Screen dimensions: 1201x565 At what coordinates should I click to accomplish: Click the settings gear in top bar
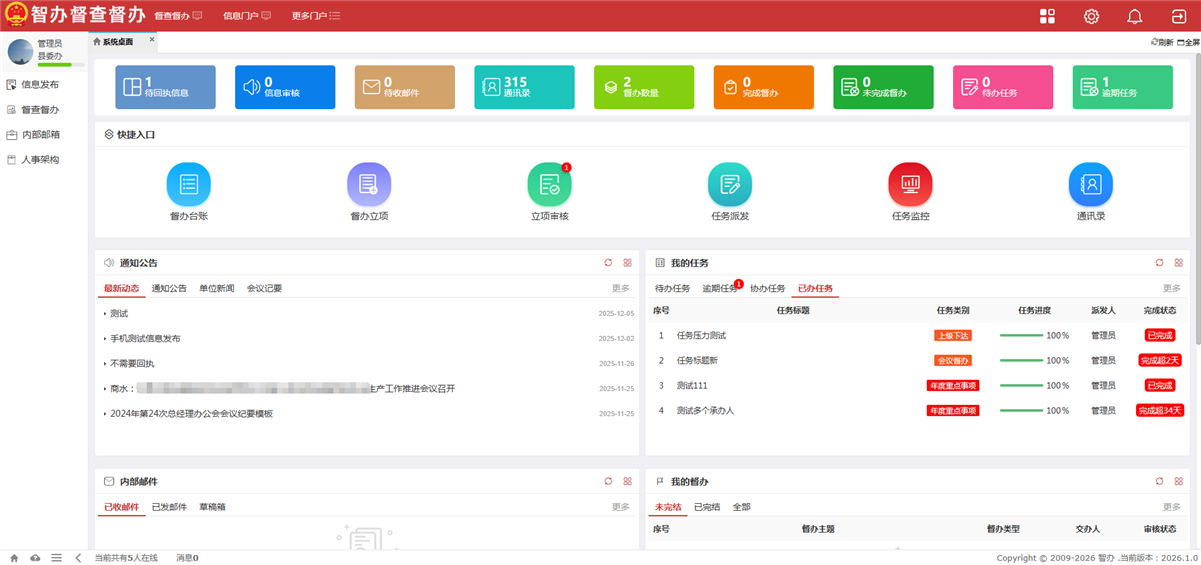click(x=1091, y=16)
